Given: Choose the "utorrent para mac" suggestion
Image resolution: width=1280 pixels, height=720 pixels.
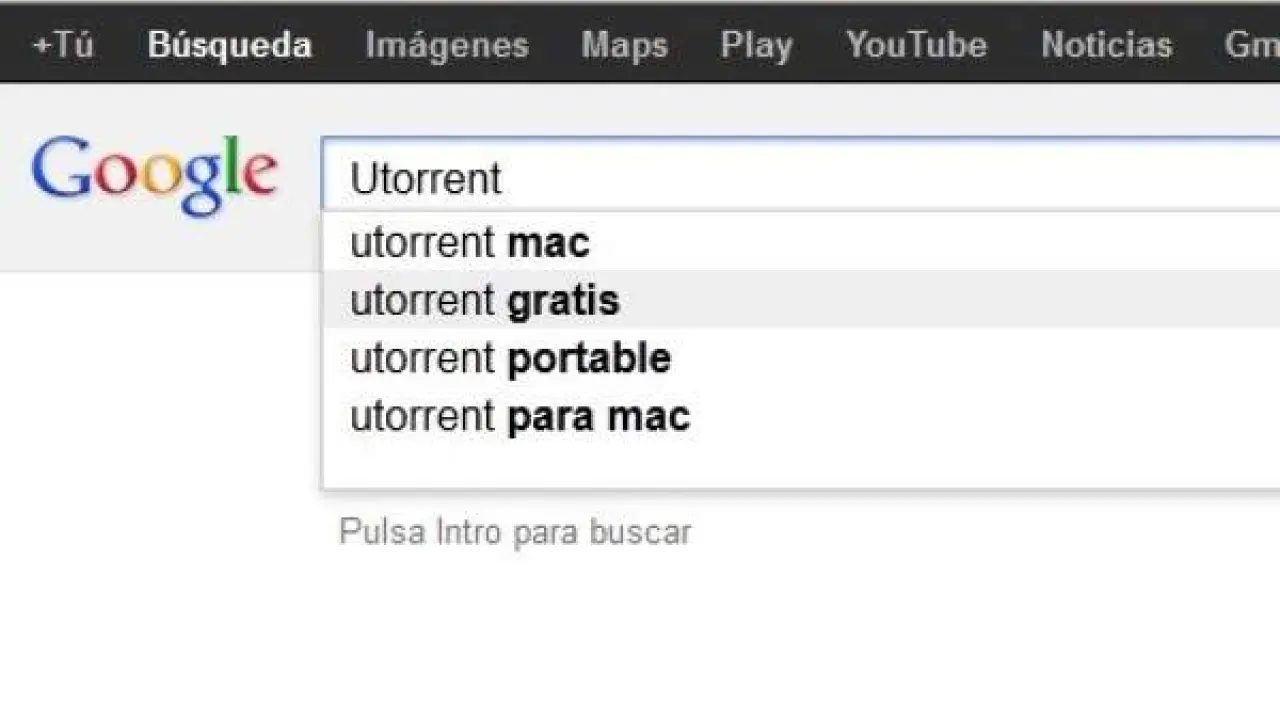Looking at the screenshot, I should coord(520,416).
